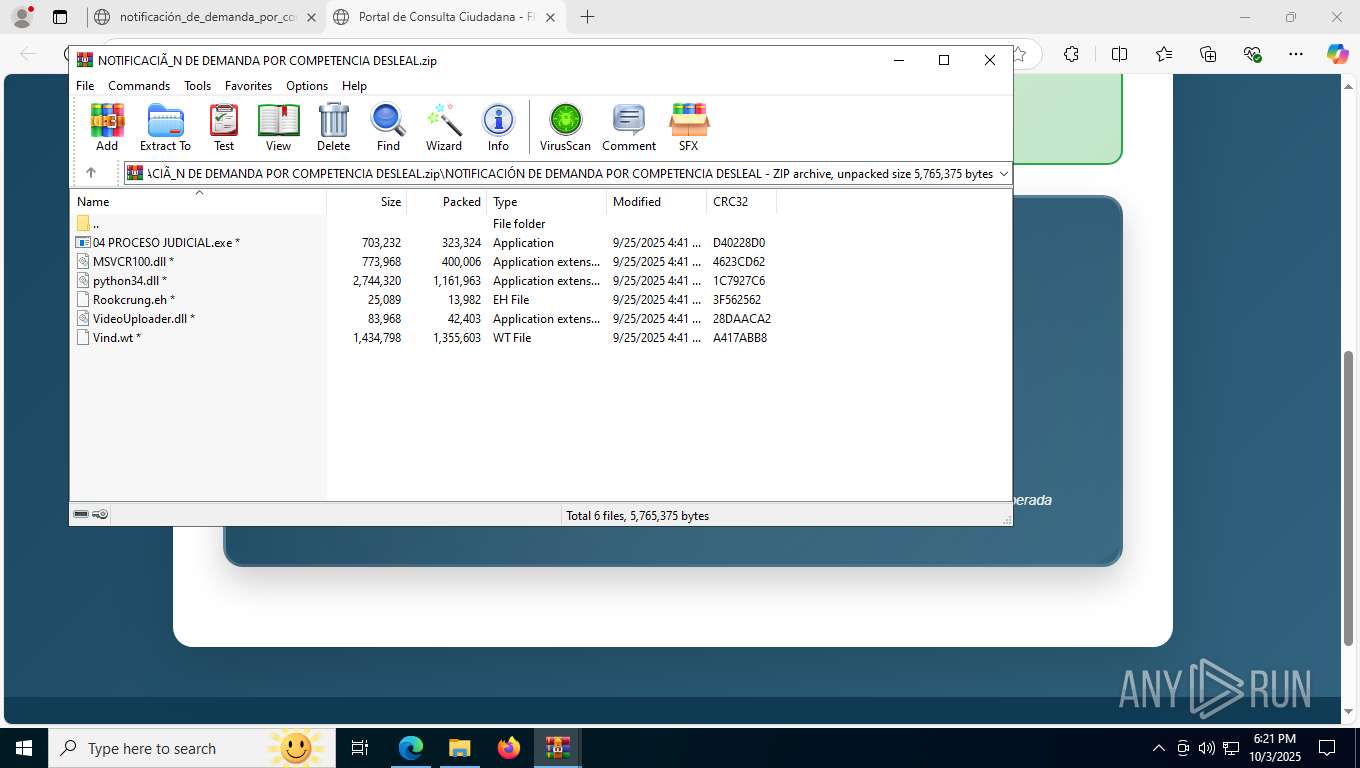Open Edge Collections icon
1360x768 pixels.
(1208, 54)
